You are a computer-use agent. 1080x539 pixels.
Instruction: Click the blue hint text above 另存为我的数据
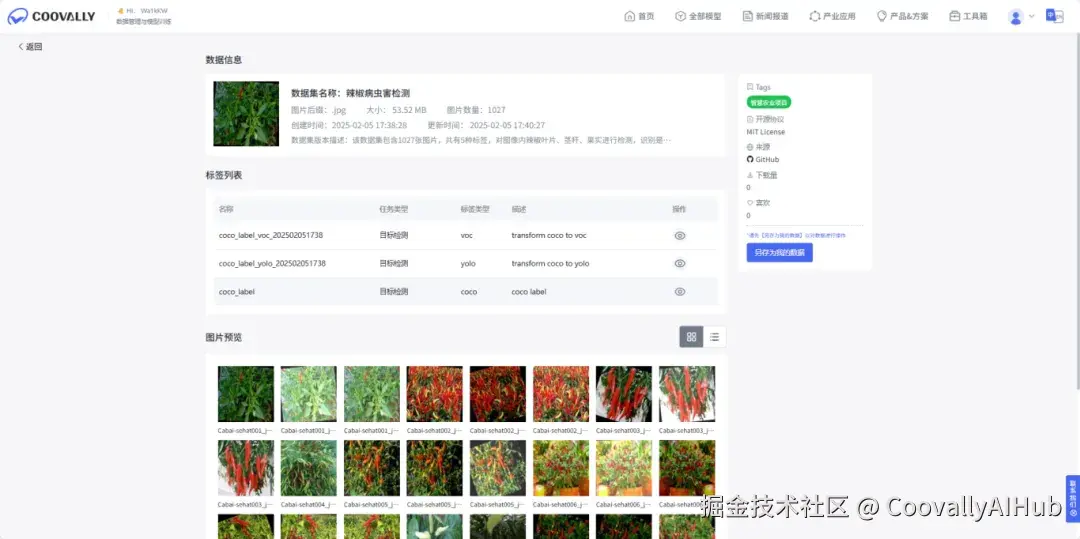(796, 235)
